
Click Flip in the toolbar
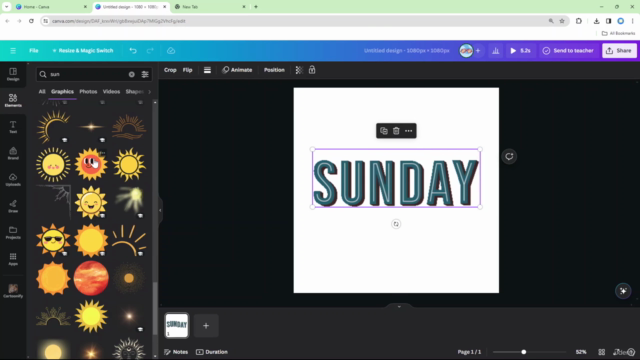[x=187, y=70]
